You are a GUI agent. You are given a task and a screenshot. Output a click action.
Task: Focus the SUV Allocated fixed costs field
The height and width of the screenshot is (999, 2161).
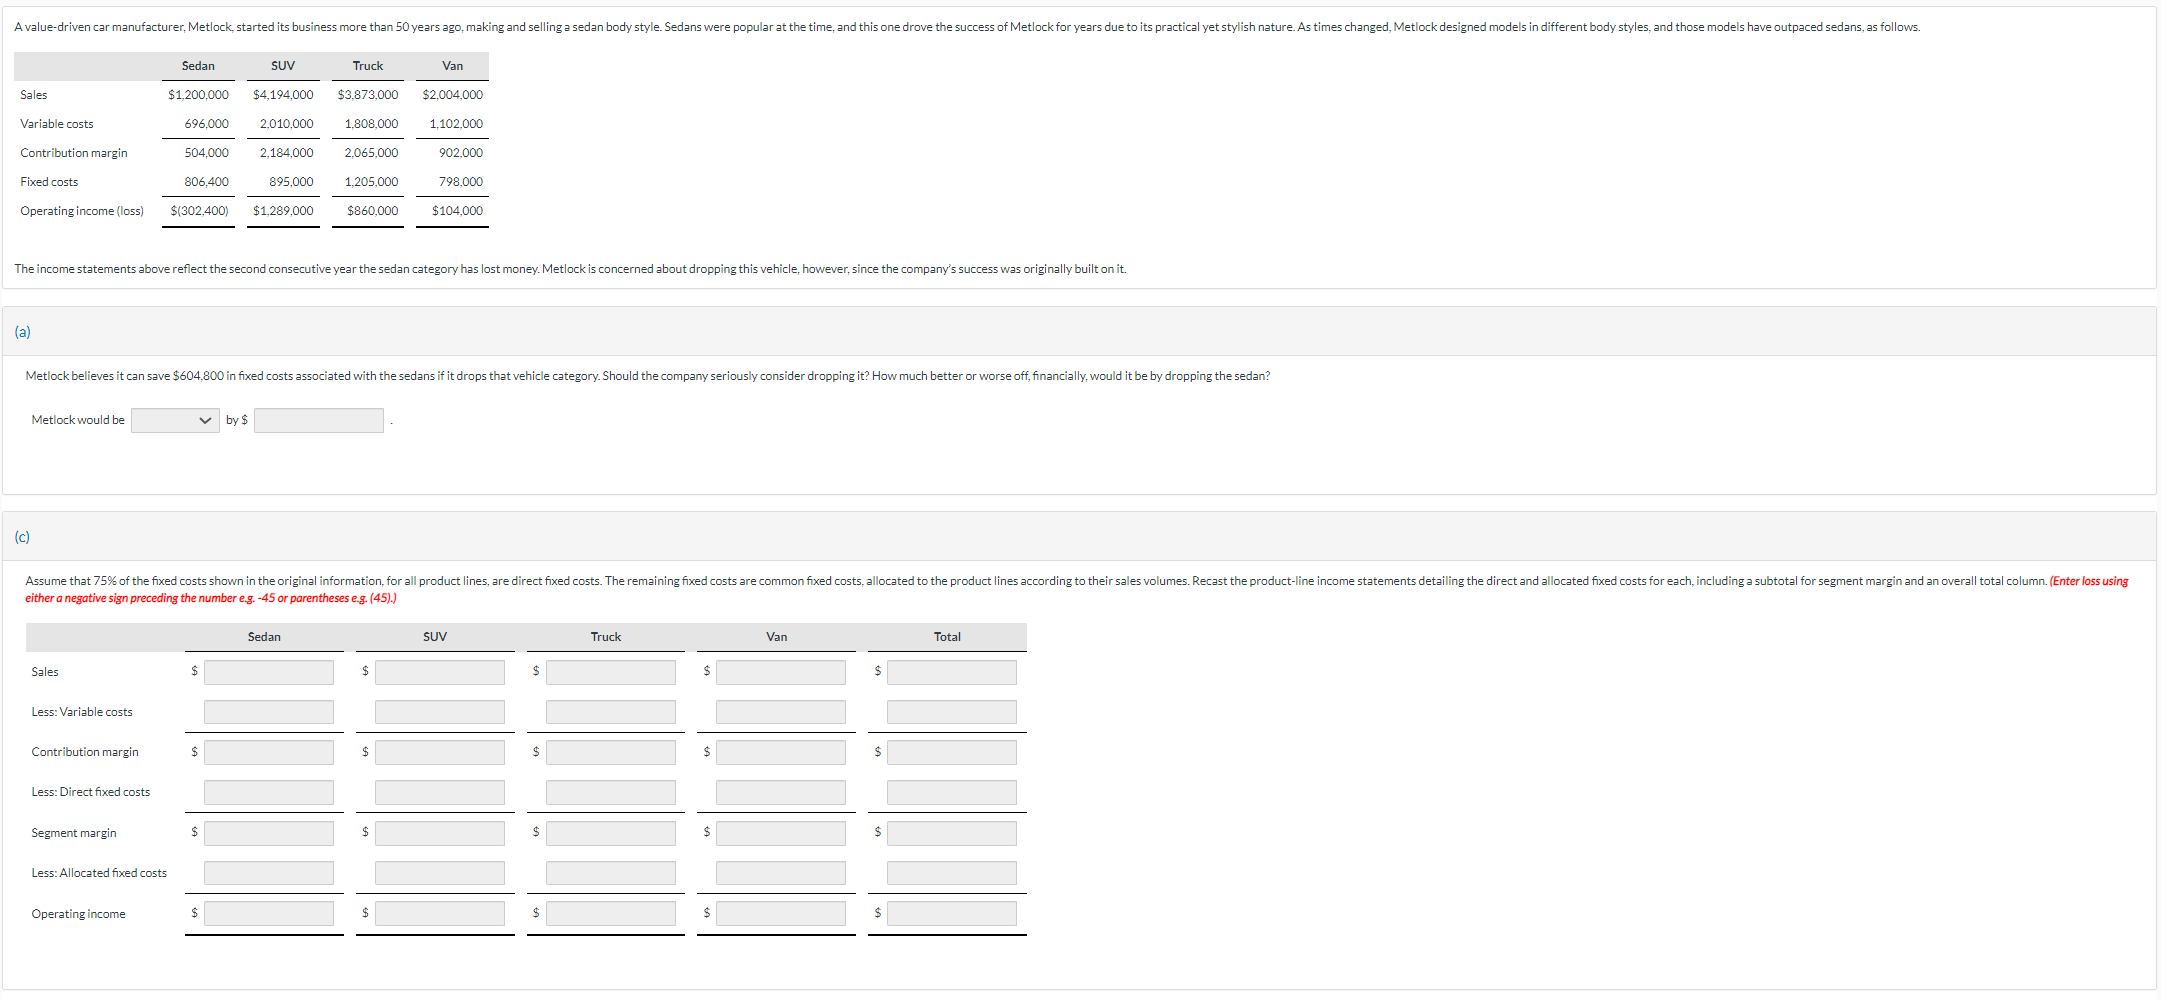[x=440, y=873]
